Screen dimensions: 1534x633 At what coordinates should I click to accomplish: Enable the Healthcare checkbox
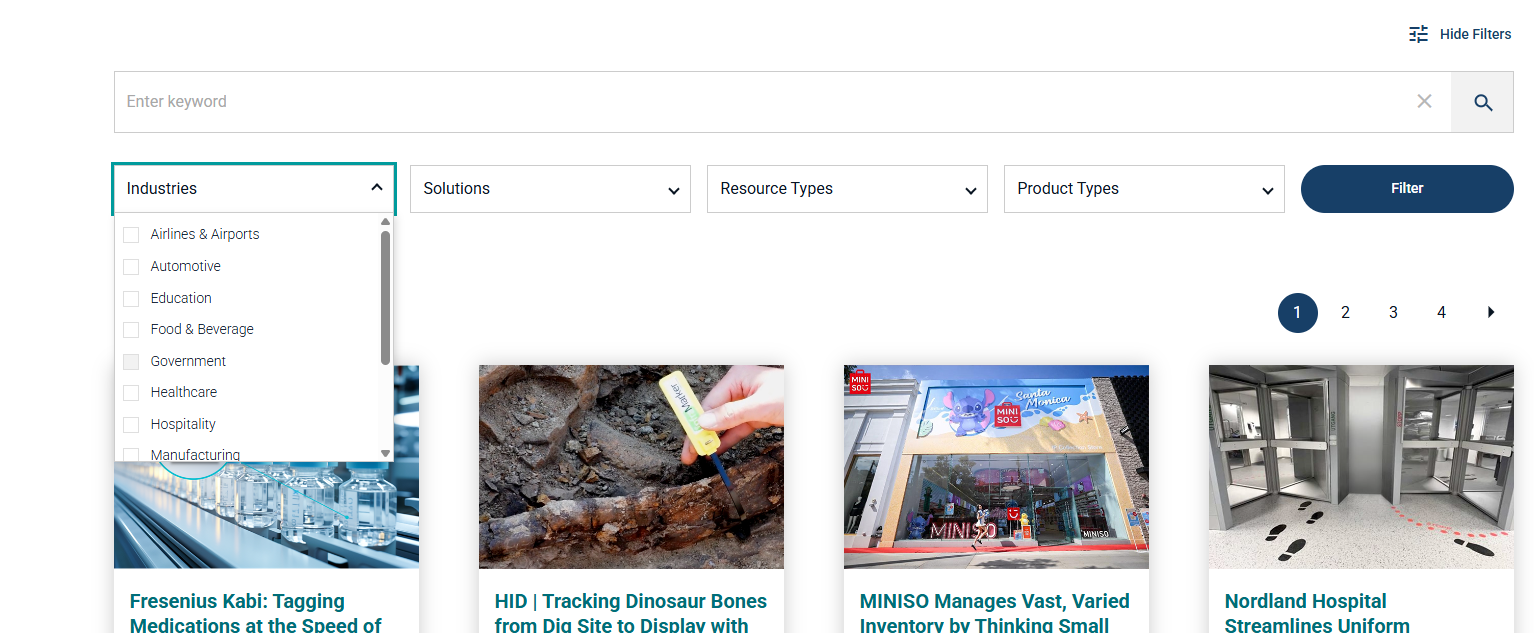(x=131, y=393)
